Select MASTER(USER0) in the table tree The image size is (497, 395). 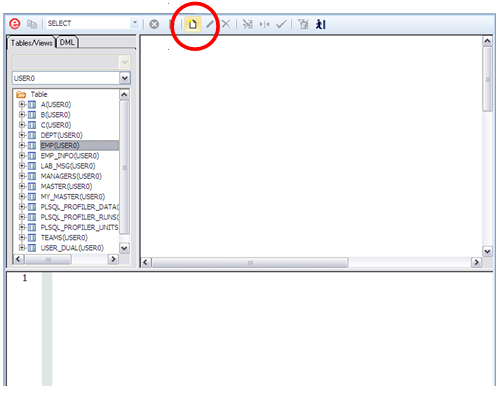66,186
